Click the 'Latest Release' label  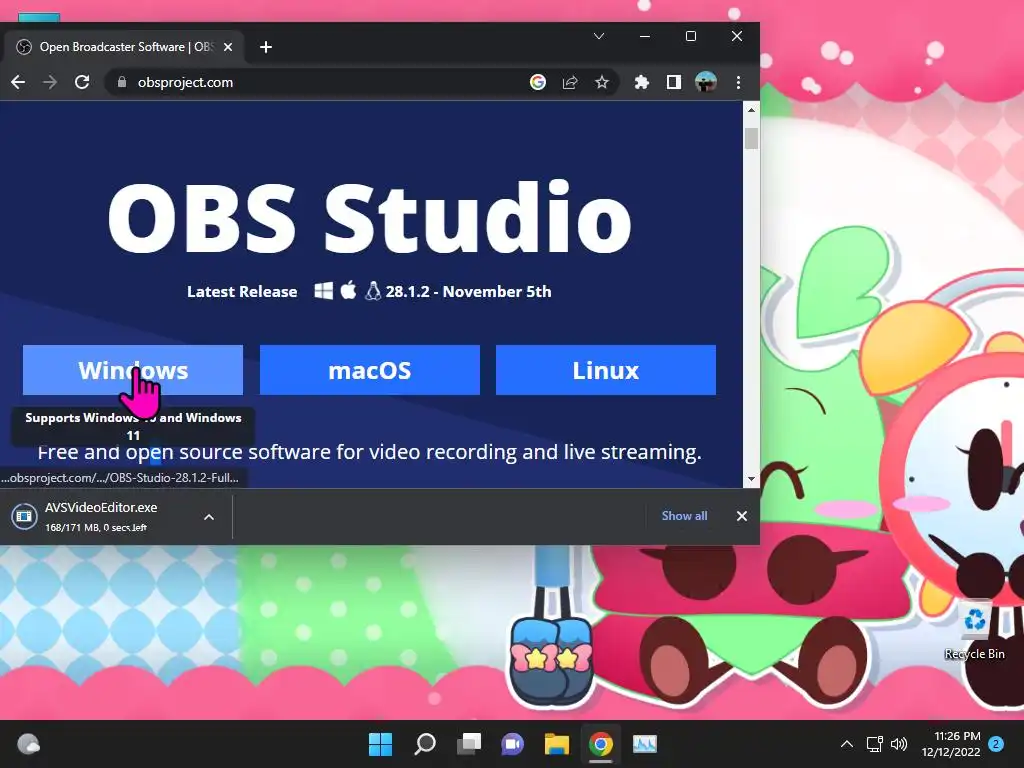242,291
